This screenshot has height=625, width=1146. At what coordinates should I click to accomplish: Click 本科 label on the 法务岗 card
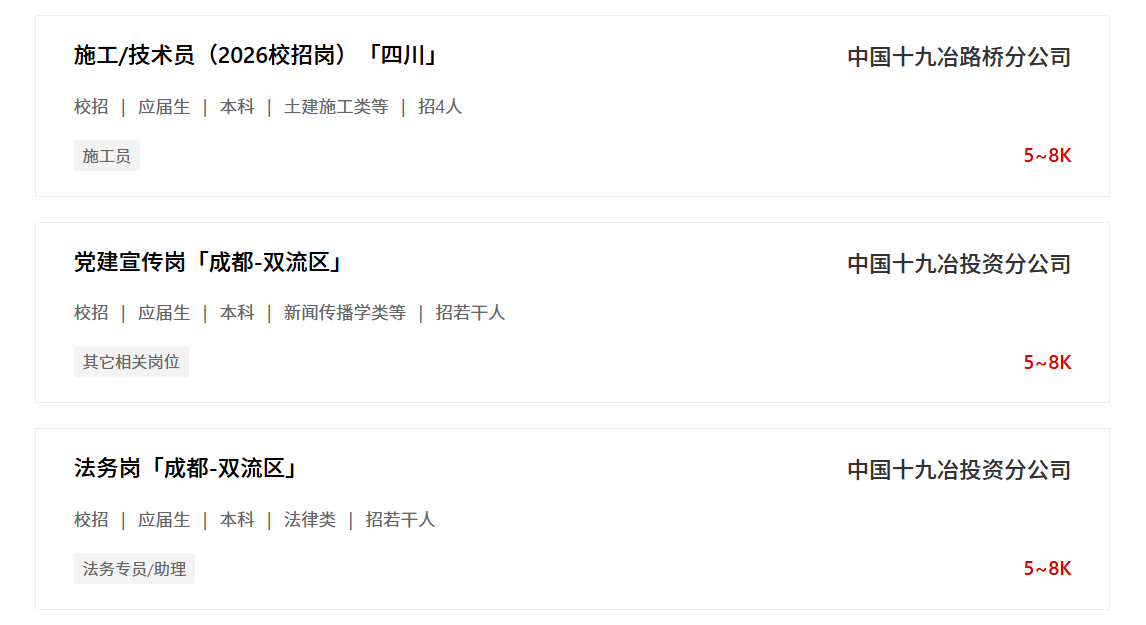coord(237,520)
